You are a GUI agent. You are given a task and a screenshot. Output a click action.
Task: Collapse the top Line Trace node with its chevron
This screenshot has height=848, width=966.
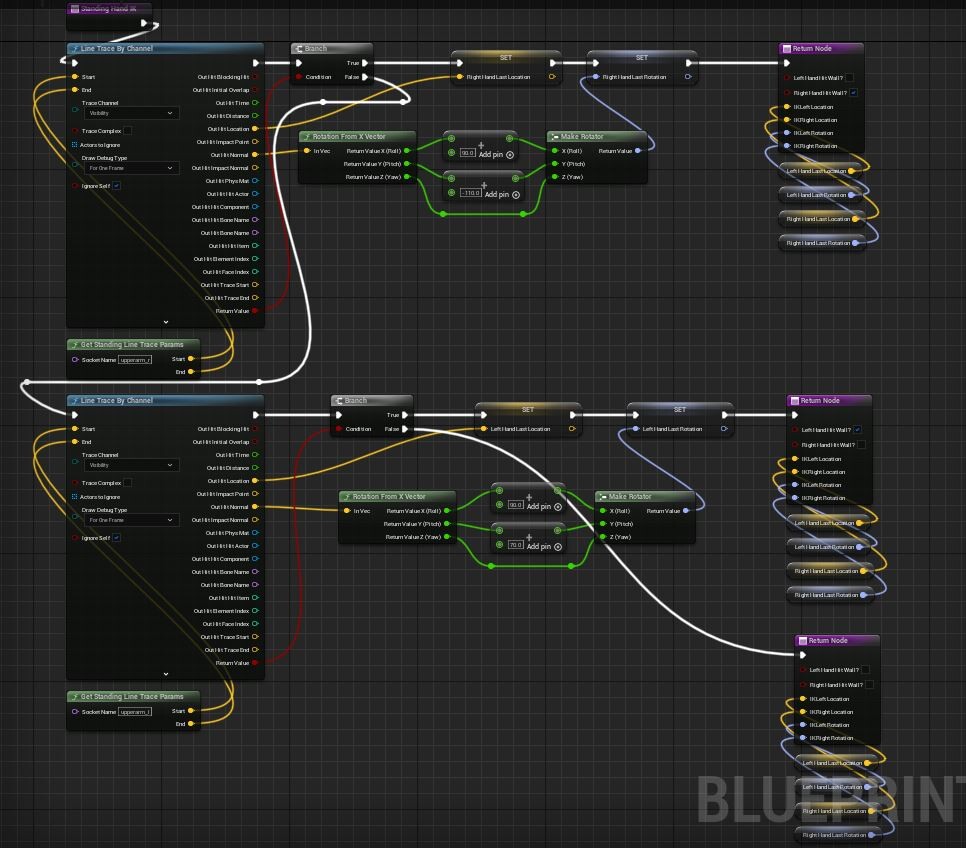[165, 322]
